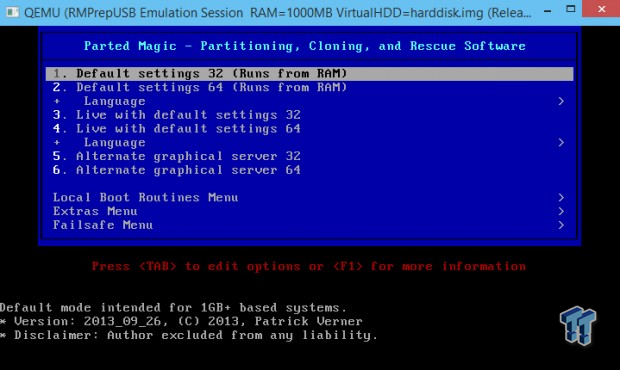Expand second Language submenu arrow
620x370 pixels.
(x=561, y=142)
